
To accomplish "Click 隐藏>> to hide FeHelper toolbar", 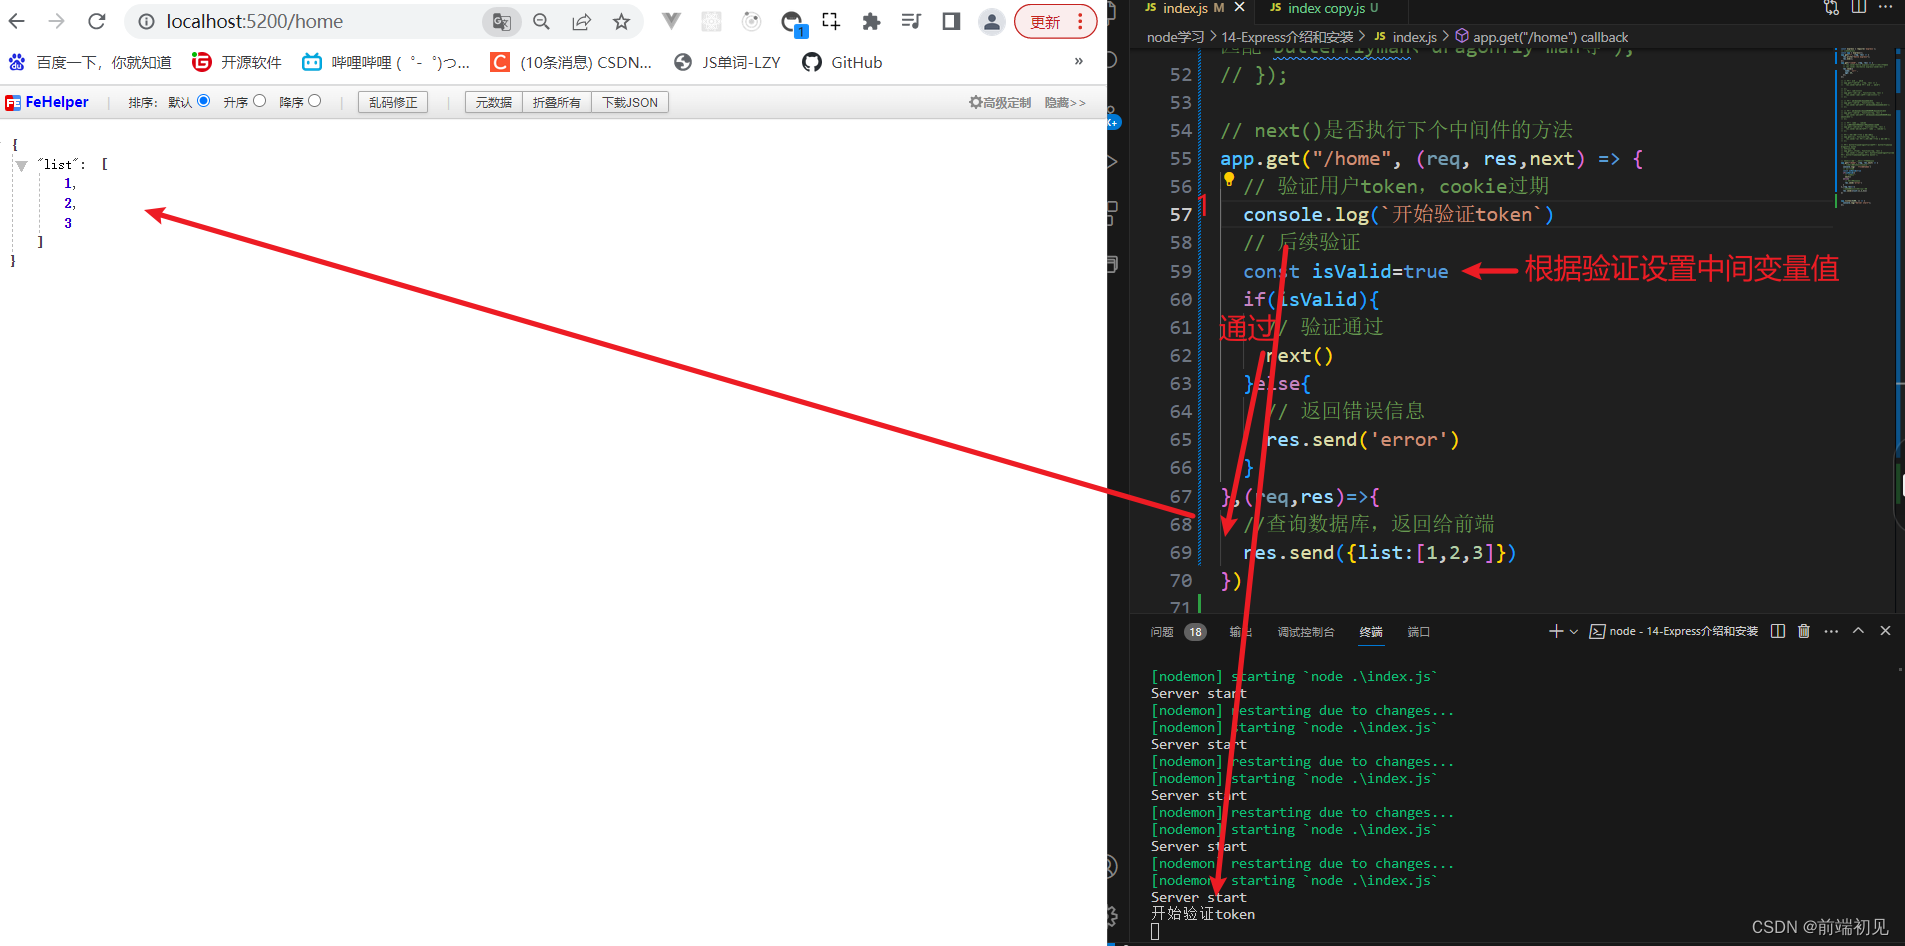I will (x=1065, y=102).
